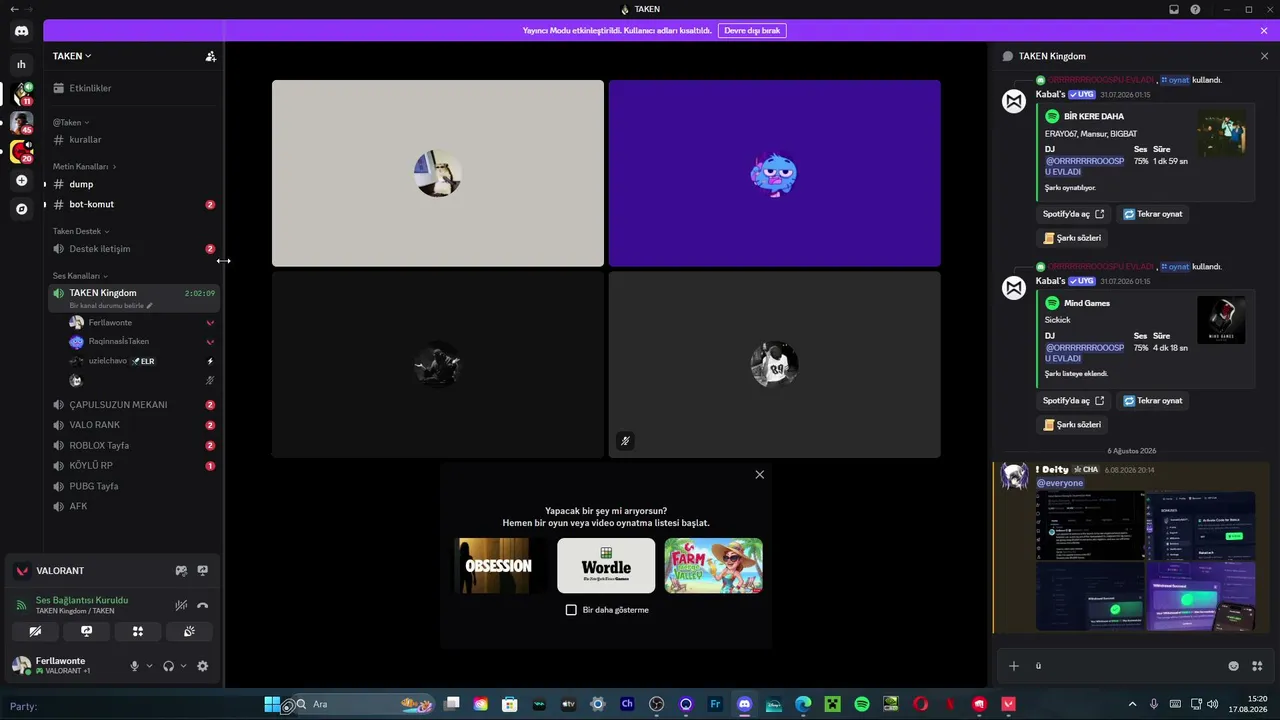Add a server with the plus icon
This screenshot has width=1280, height=720.
(x=21, y=181)
